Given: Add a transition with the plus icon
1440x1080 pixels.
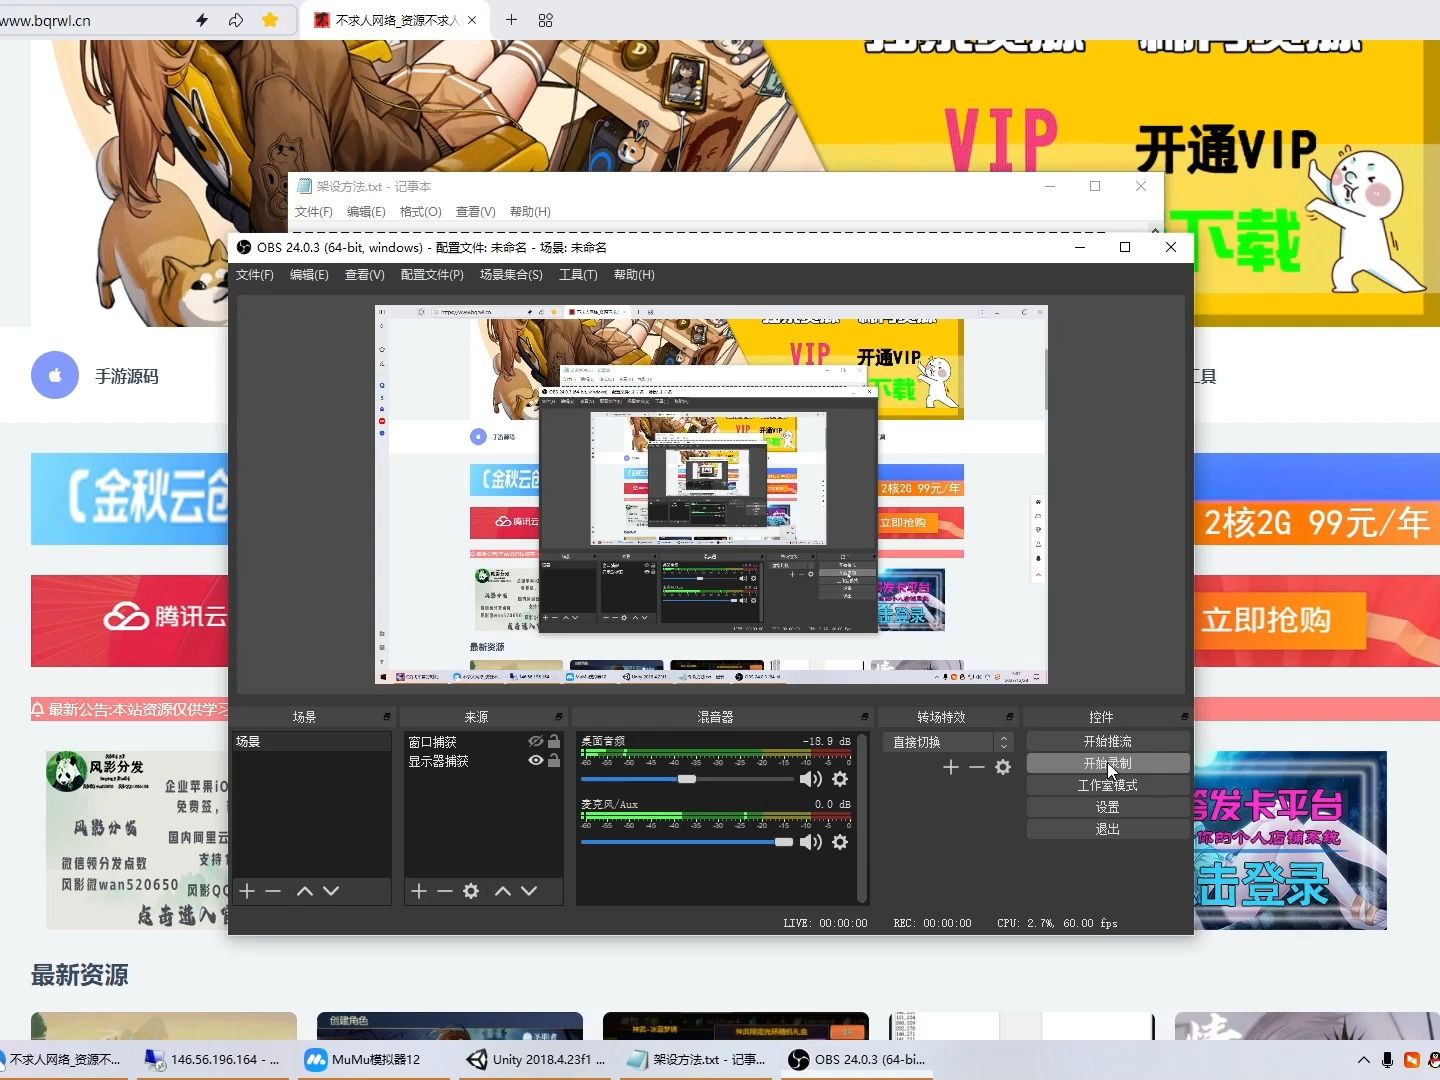Looking at the screenshot, I should click(x=951, y=767).
